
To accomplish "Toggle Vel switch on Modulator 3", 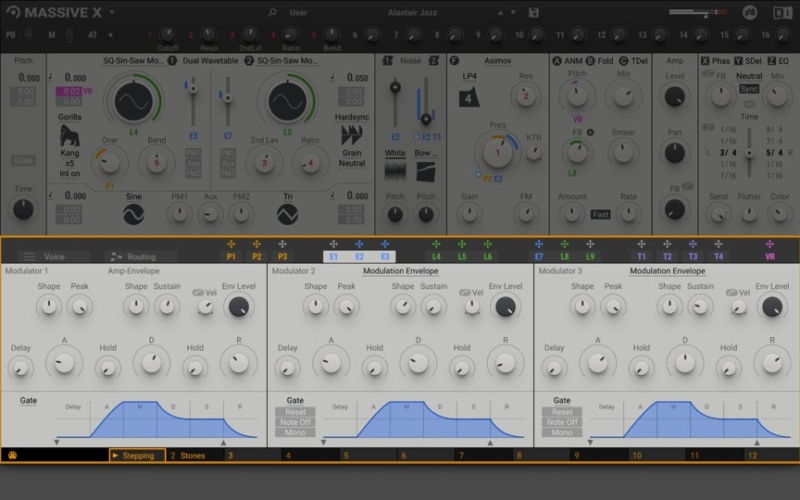I will (731, 293).
